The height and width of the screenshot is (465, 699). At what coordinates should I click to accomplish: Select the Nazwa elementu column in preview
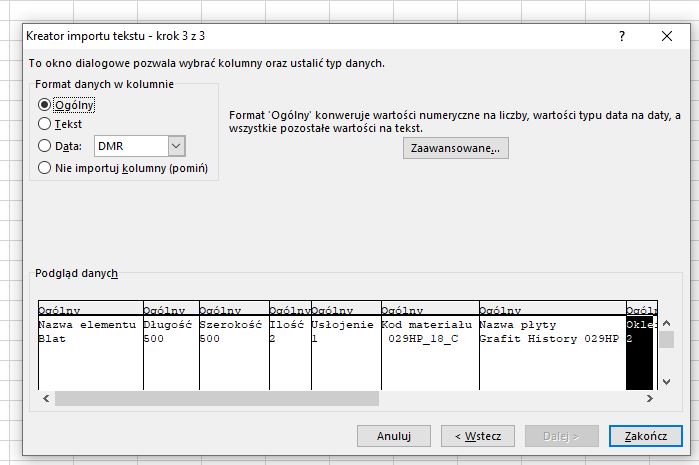click(x=90, y=340)
